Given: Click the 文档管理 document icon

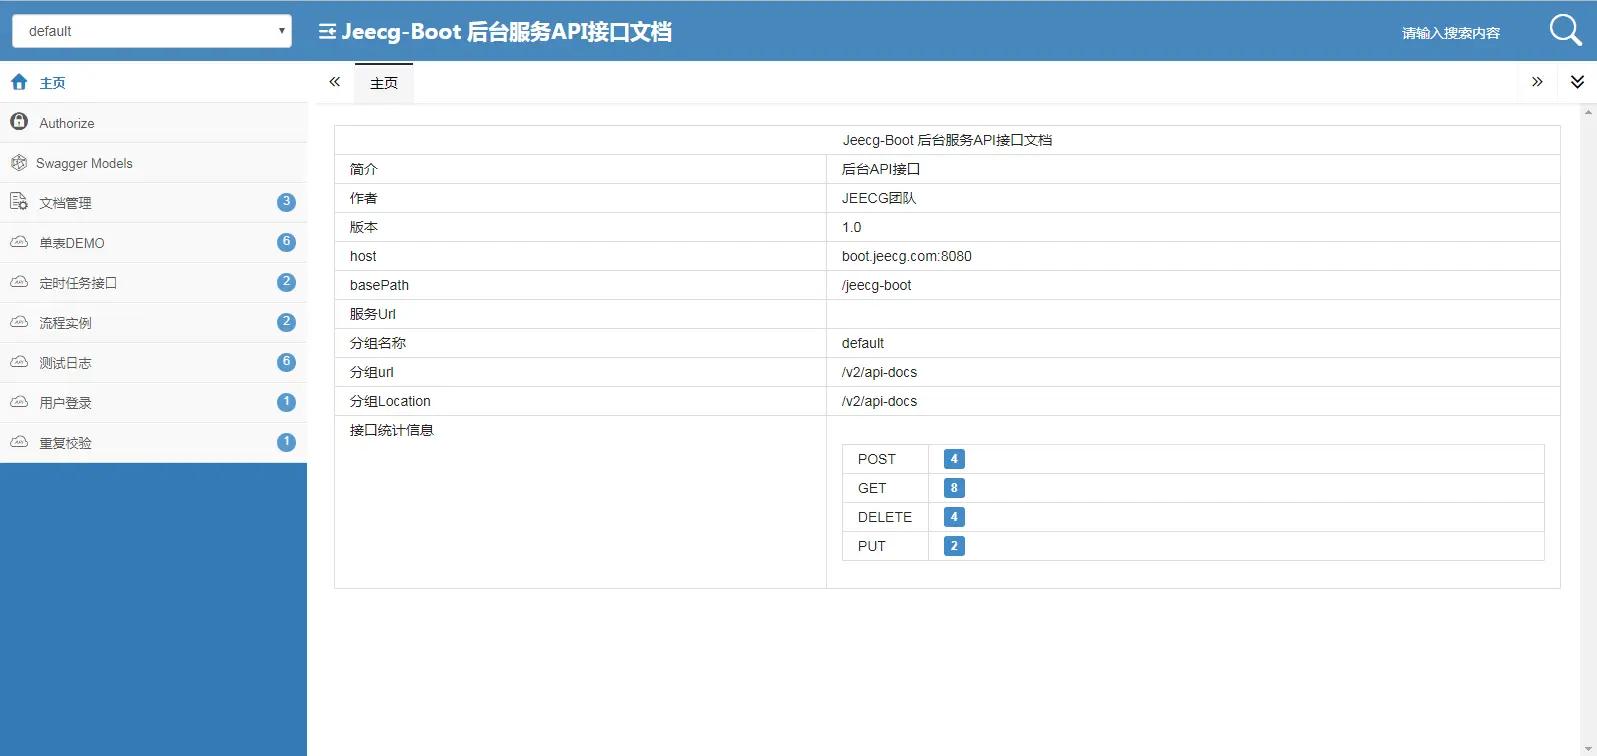Looking at the screenshot, I should coord(19,202).
